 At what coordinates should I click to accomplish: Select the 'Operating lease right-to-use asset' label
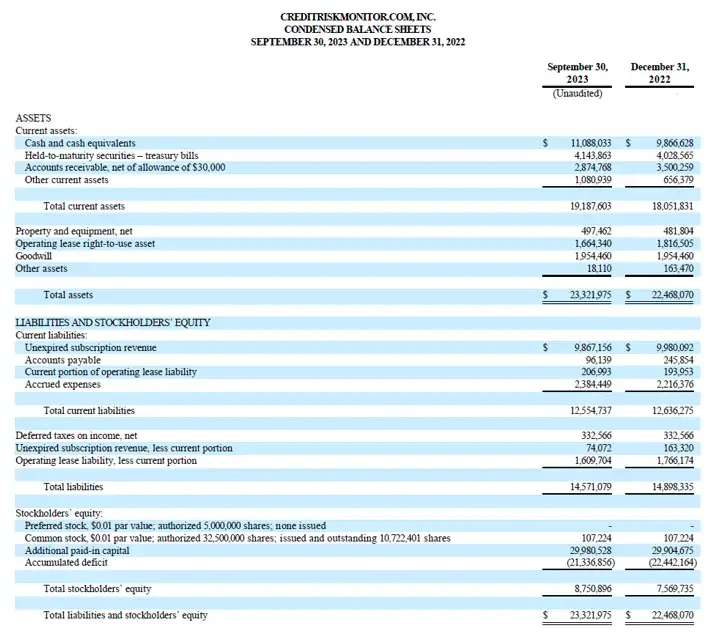[x=85, y=243]
